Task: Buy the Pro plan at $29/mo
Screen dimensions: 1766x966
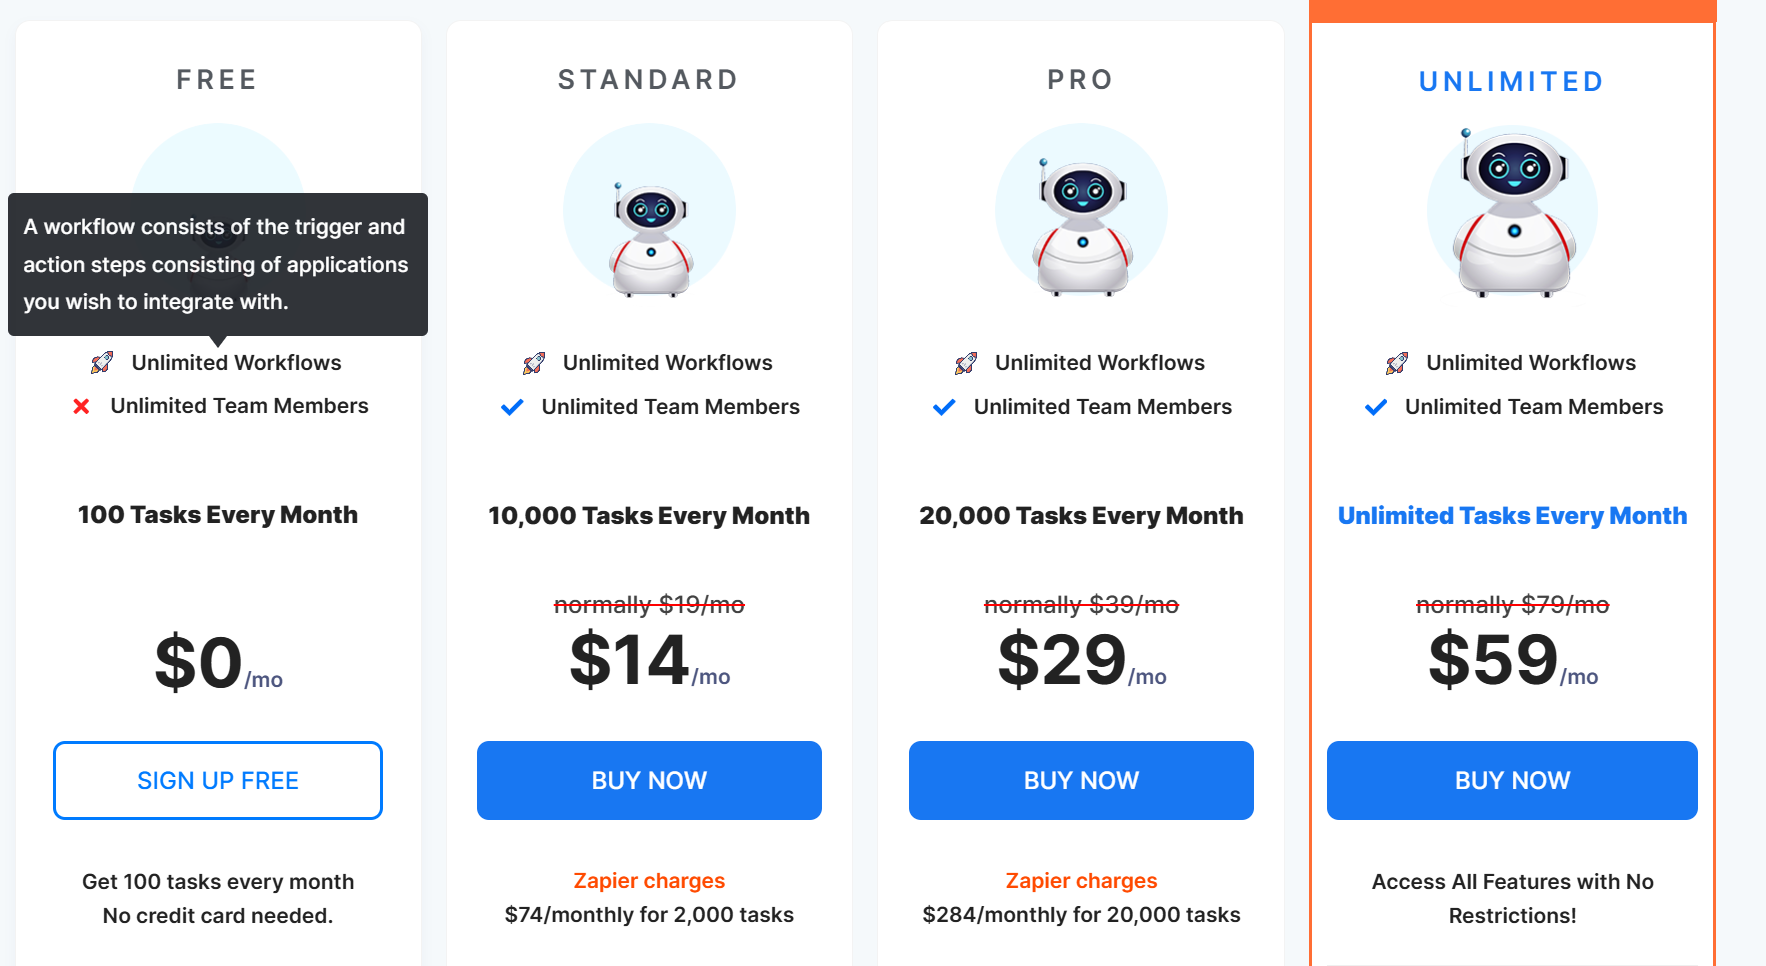Action: (1081, 780)
